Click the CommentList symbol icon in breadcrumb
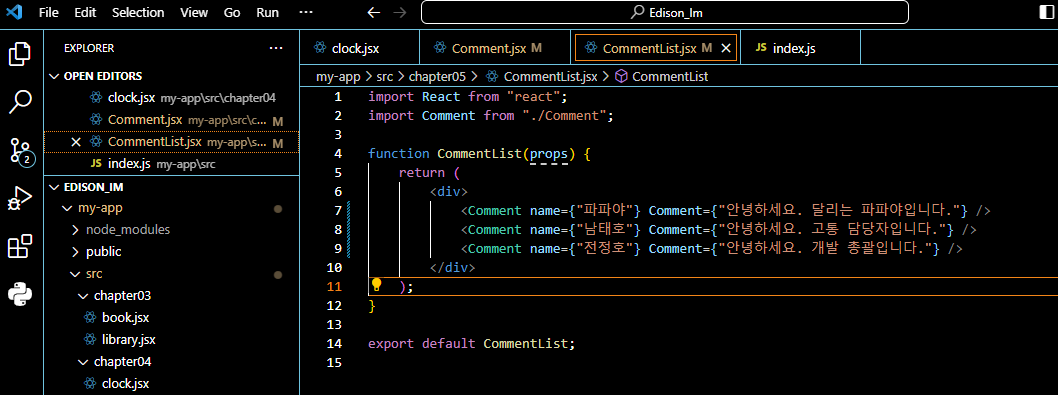Viewport: 1058px width, 395px height. click(x=621, y=76)
